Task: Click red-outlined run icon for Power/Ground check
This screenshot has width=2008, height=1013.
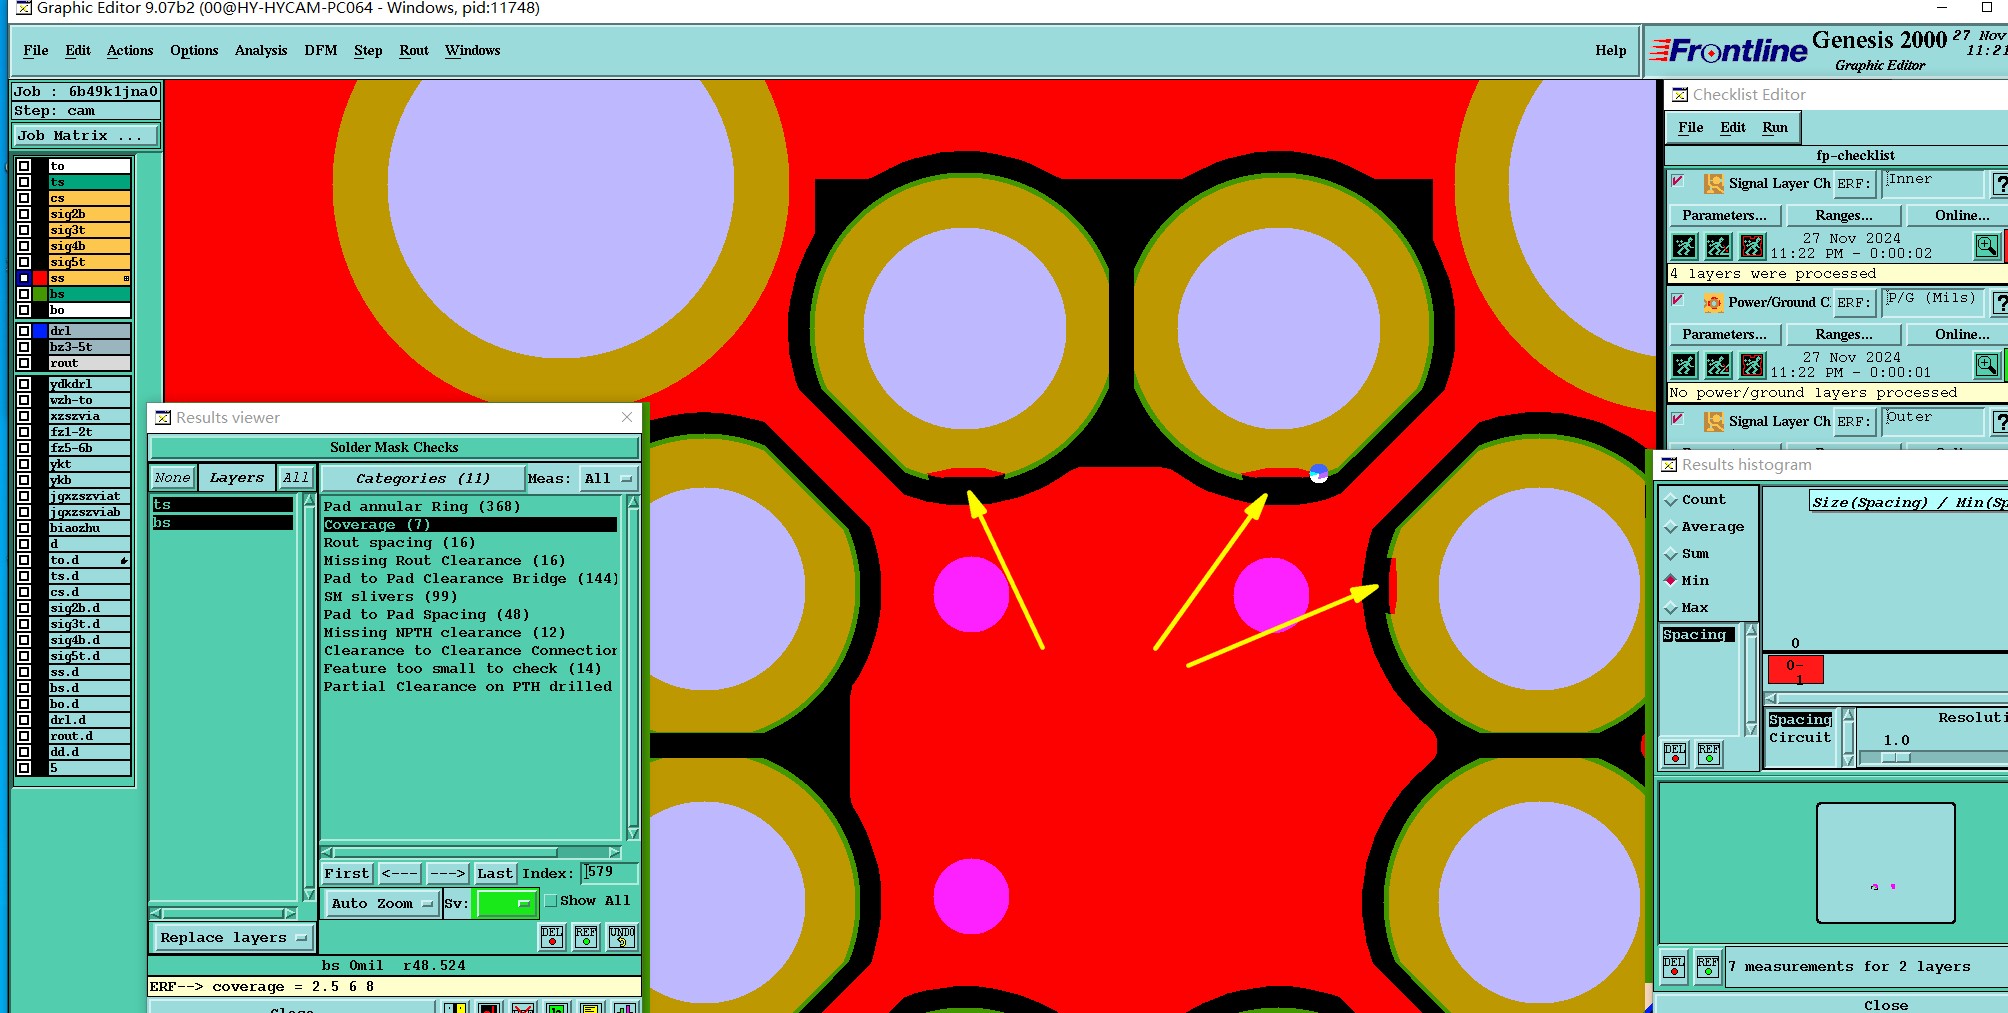Action: click(1752, 365)
